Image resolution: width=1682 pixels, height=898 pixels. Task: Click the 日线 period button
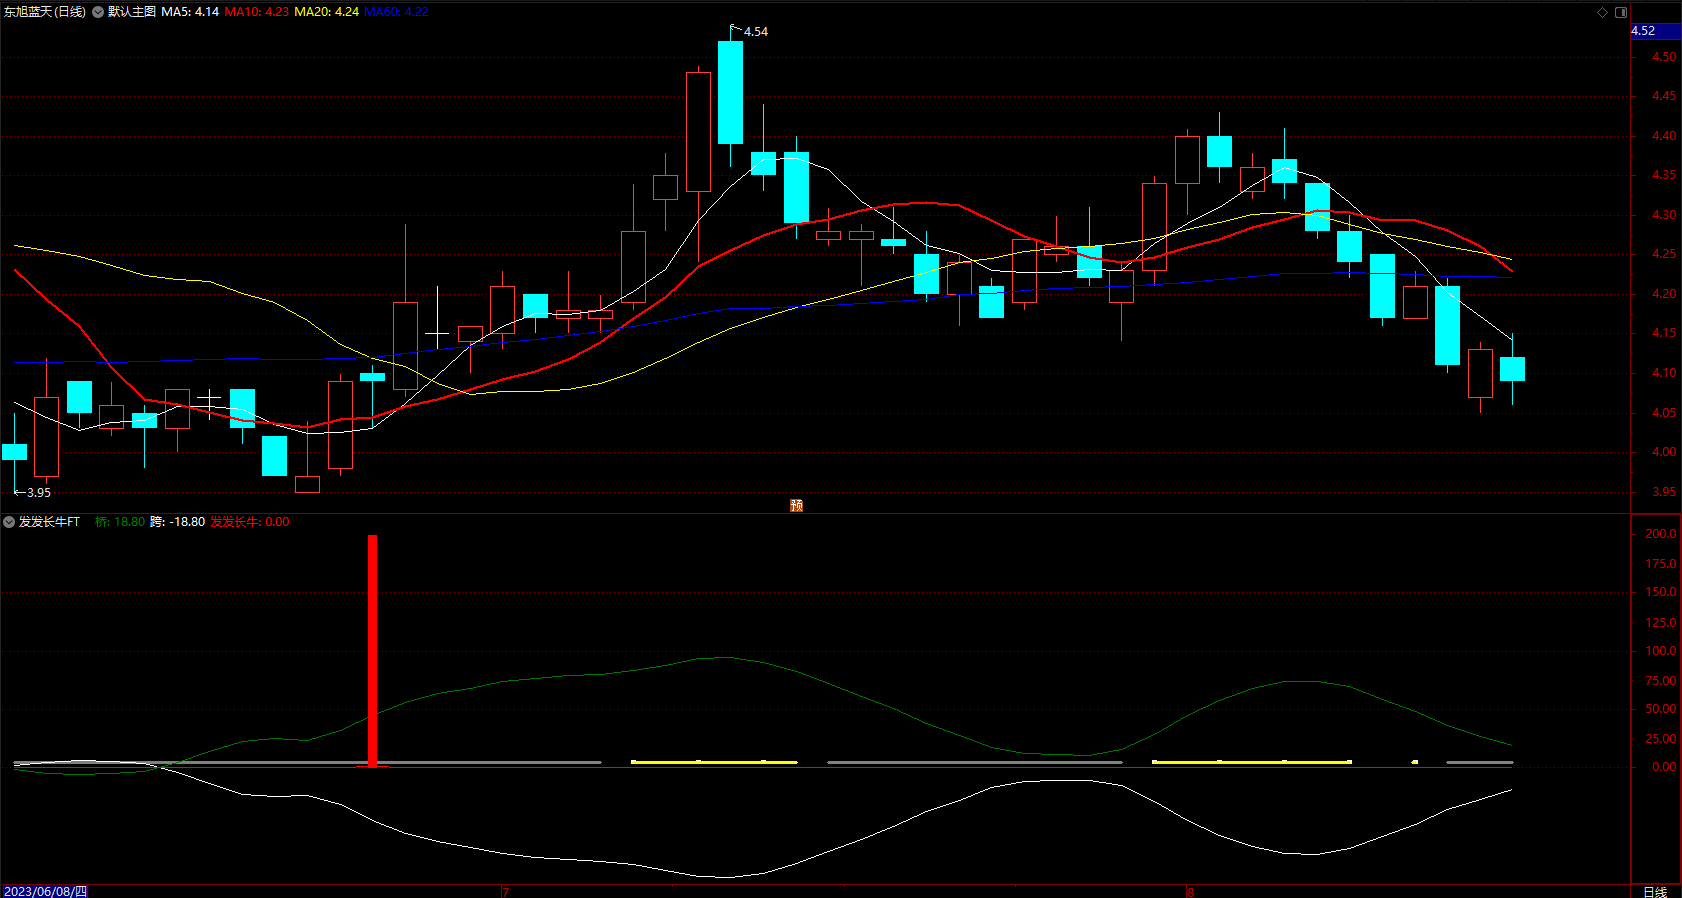tap(1655, 891)
